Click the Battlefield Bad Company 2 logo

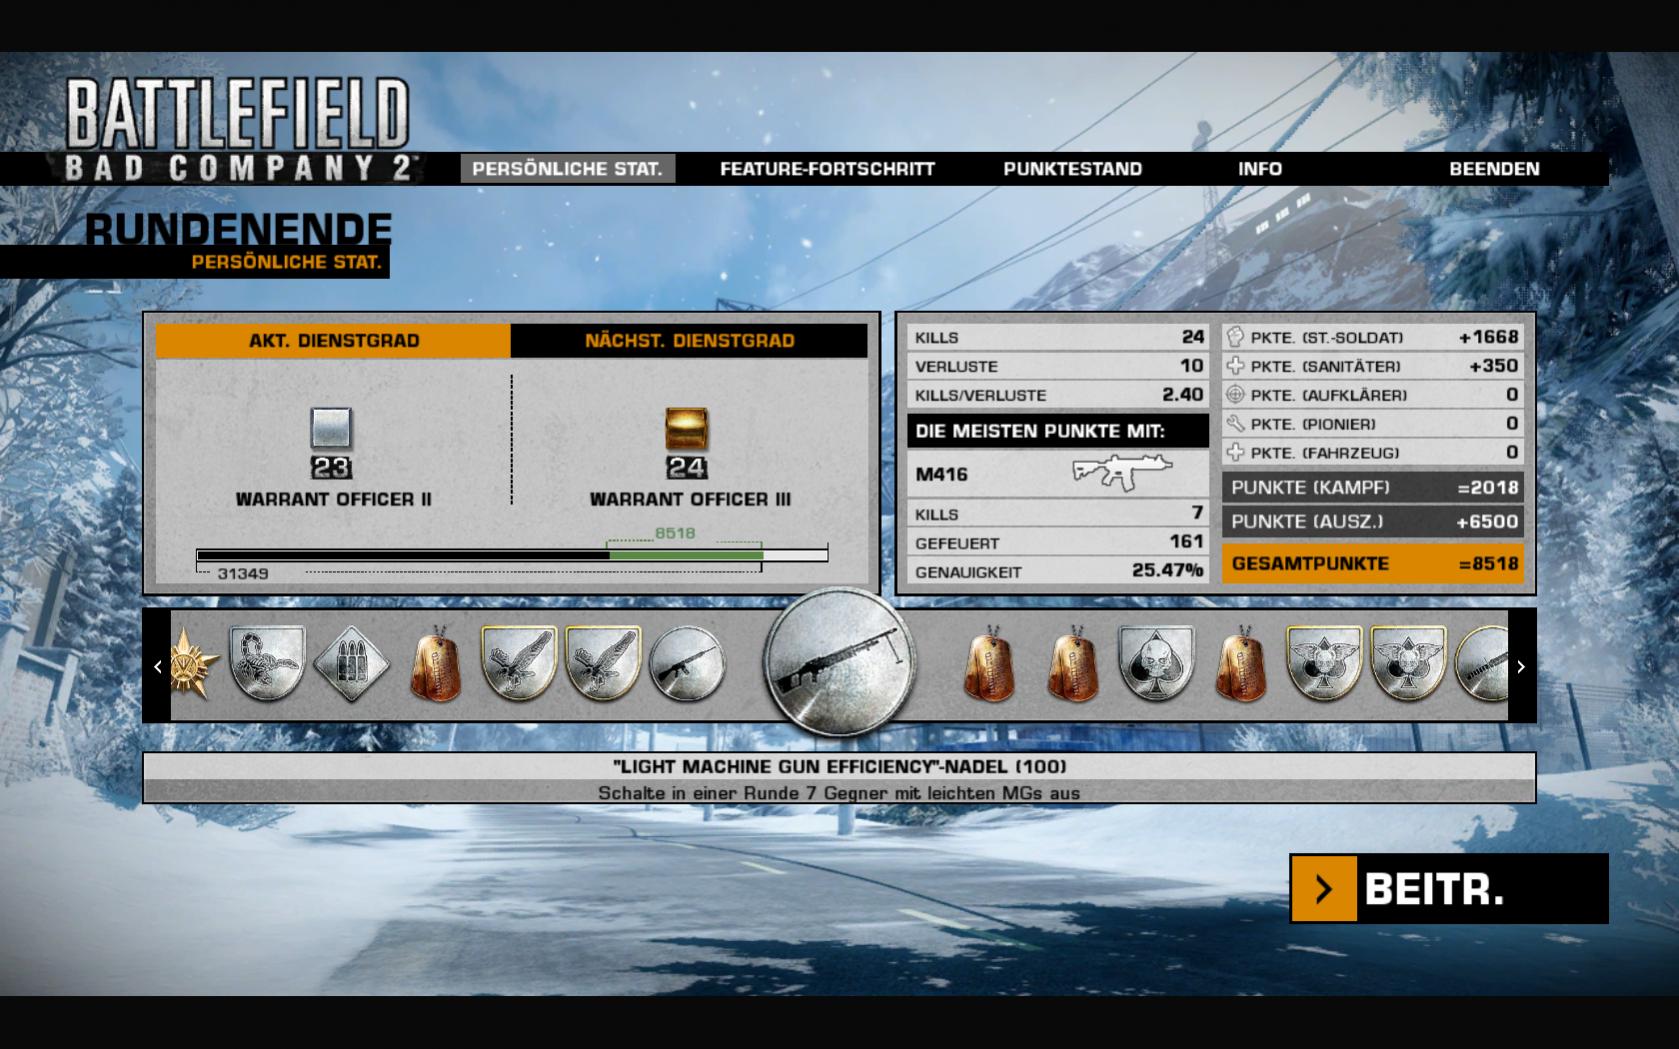[x=238, y=131]
